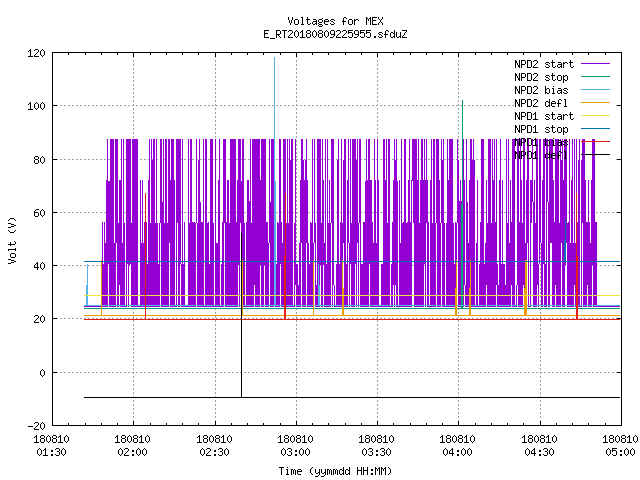
Task: Select the NPD2 defl legend label
Action: point(541,103)
